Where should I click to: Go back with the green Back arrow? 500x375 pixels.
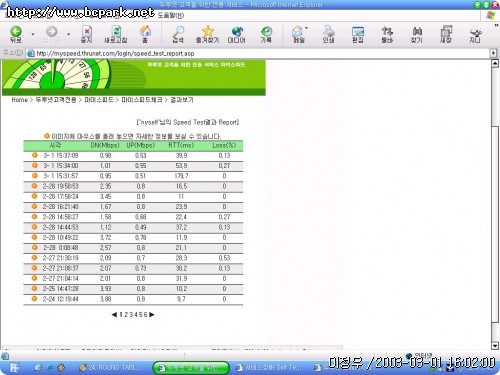tap(16, 34)
